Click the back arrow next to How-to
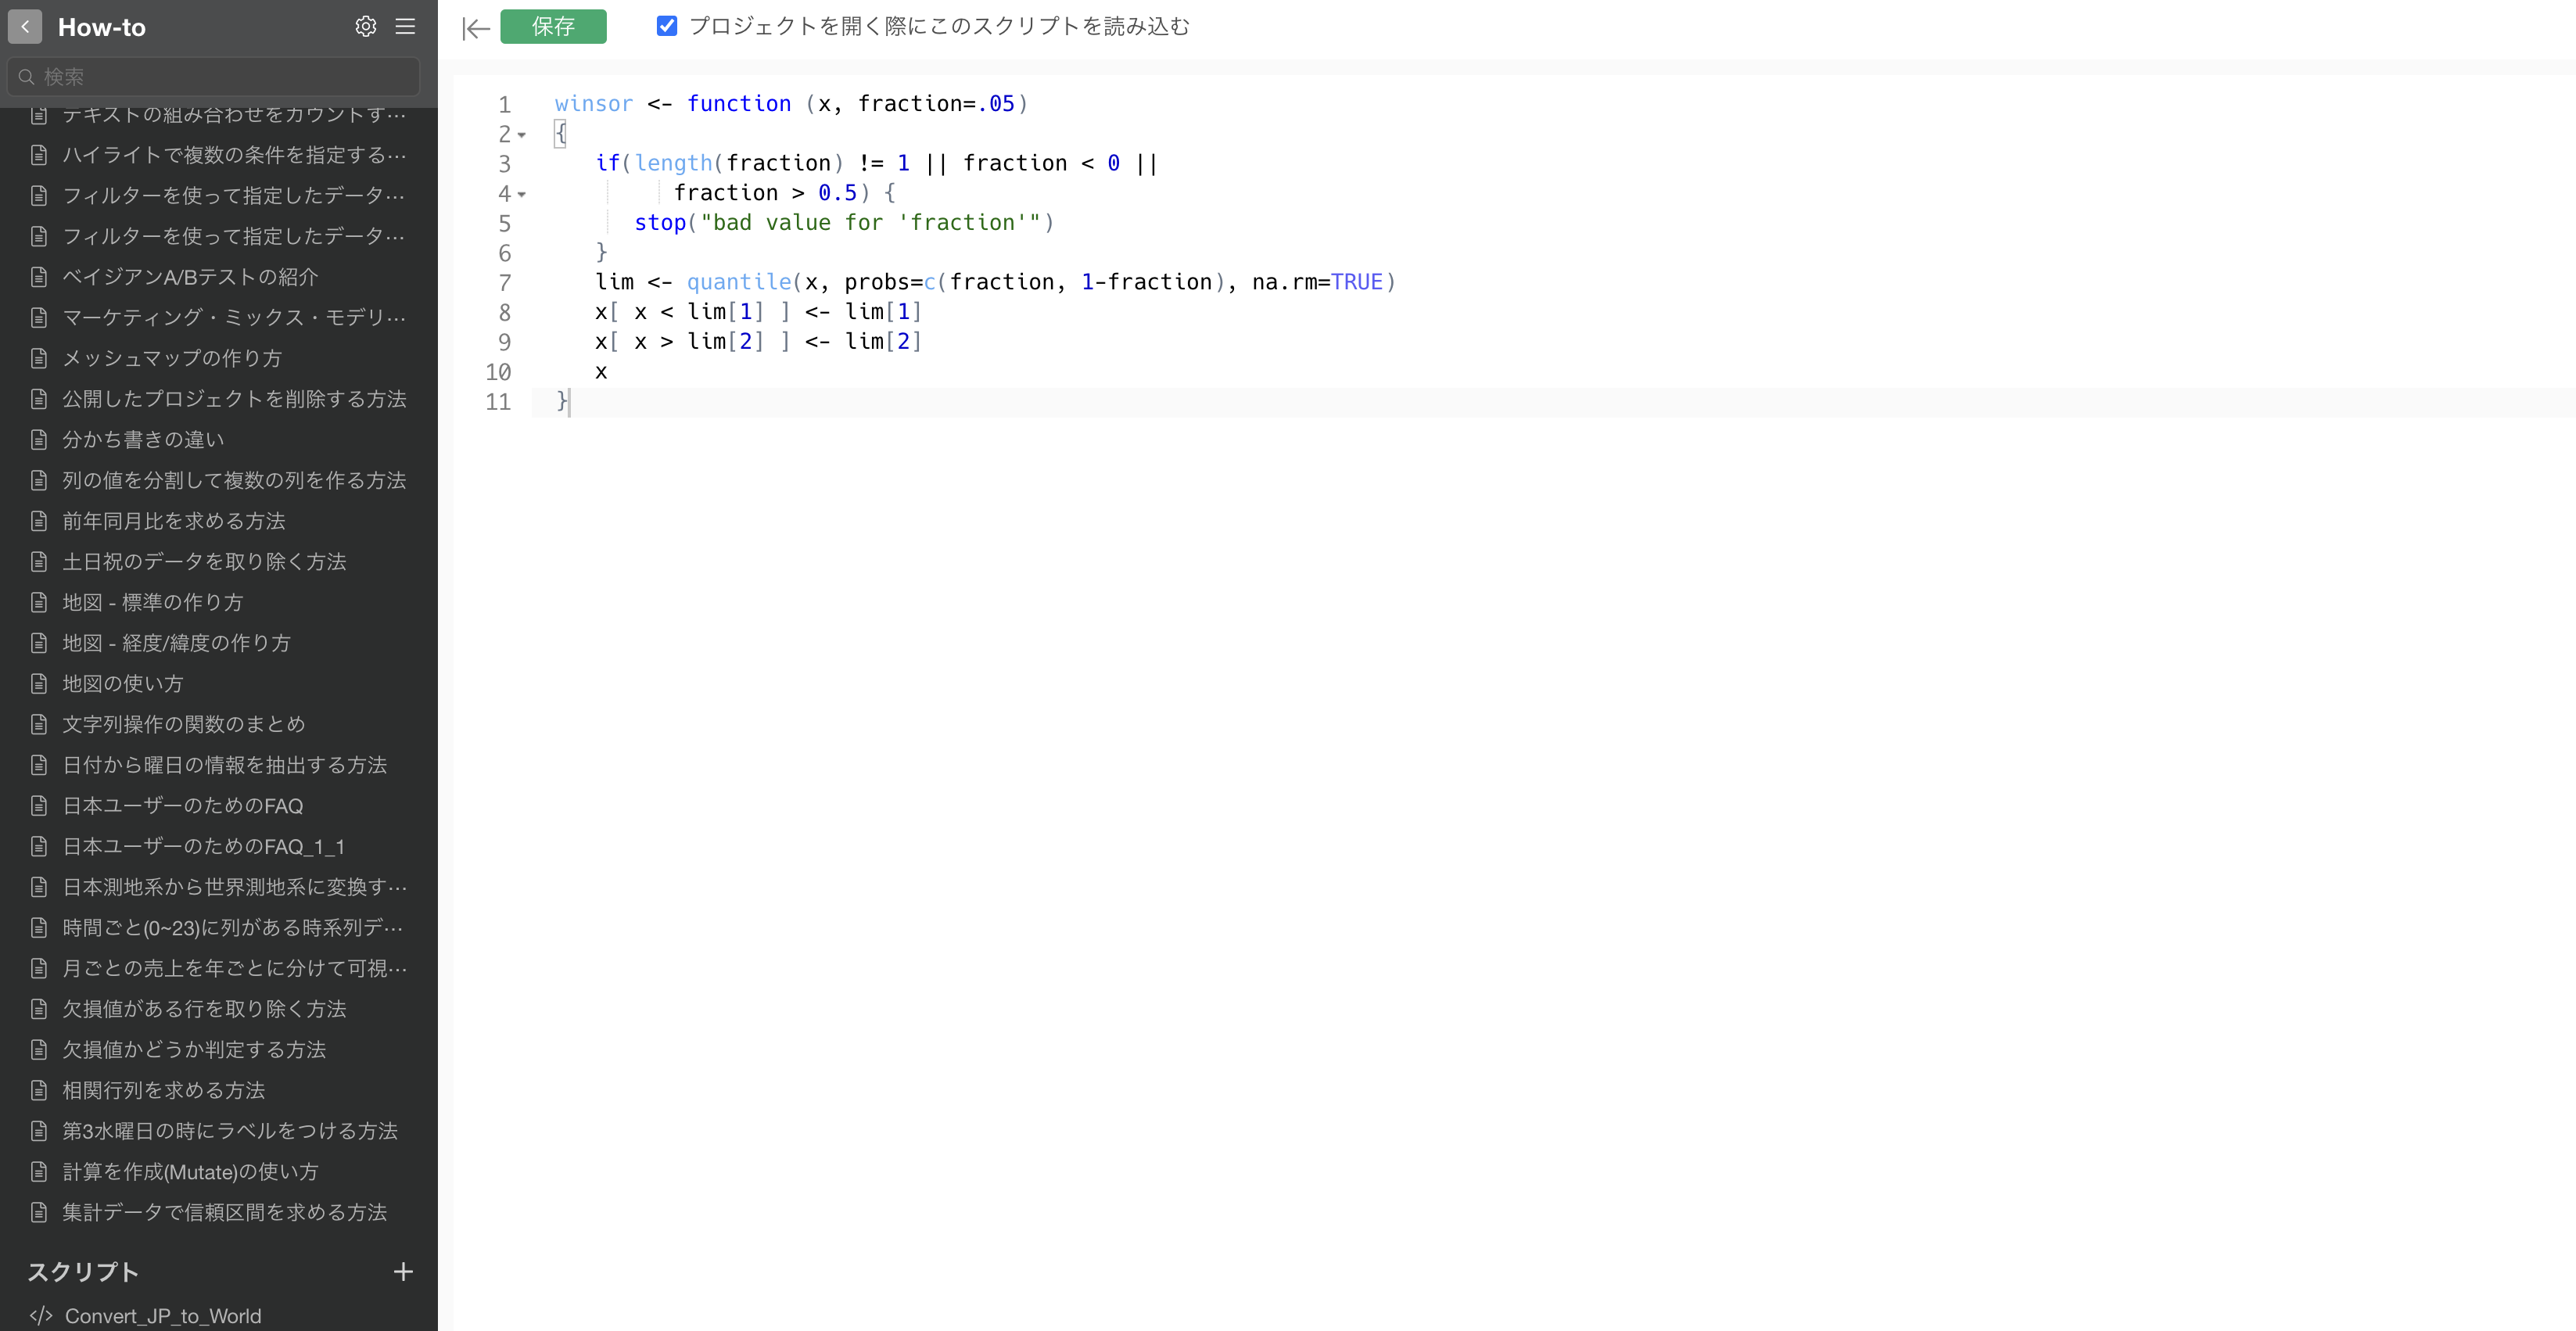2576x1331 pixels. 25,27
